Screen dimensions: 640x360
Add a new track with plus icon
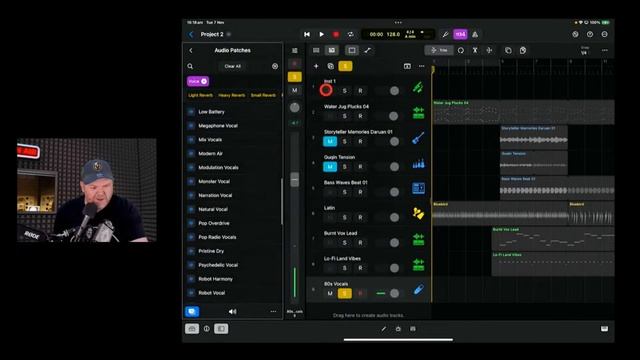[x=316, y=66]
